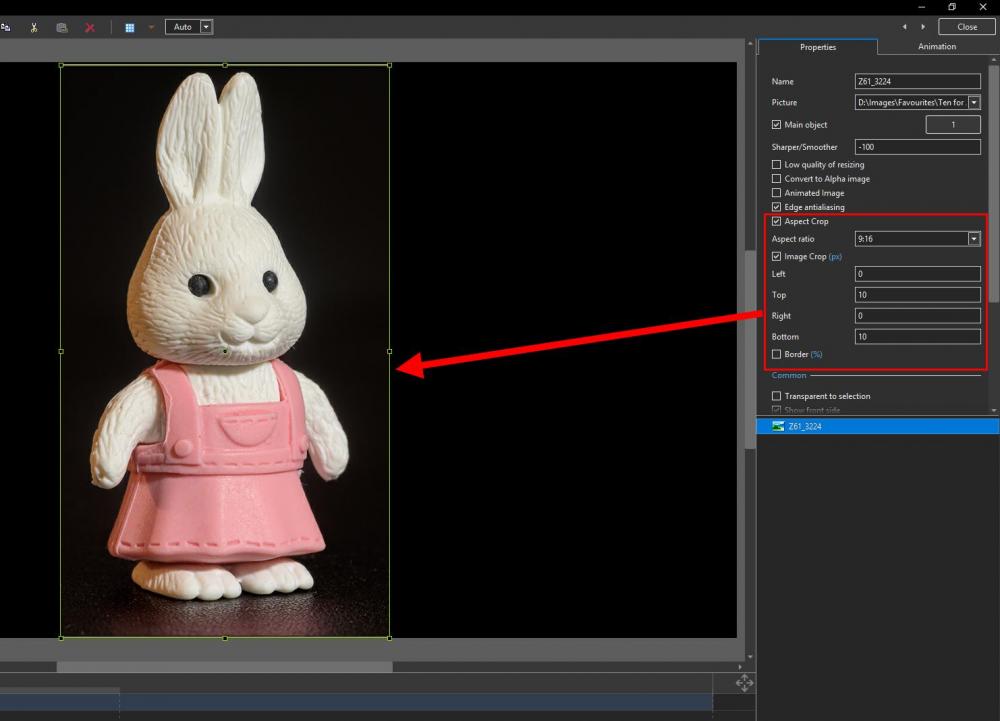Click the Bottom crop input field
The image size is (1000, 721).
click(x=917, y=337)
